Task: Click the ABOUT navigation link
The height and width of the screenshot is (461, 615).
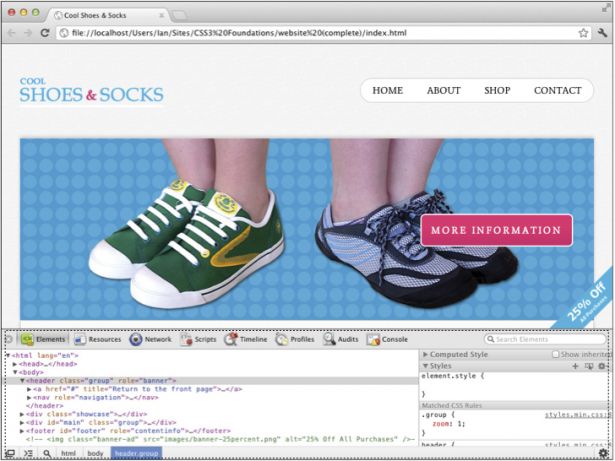Action: point(444,91)
